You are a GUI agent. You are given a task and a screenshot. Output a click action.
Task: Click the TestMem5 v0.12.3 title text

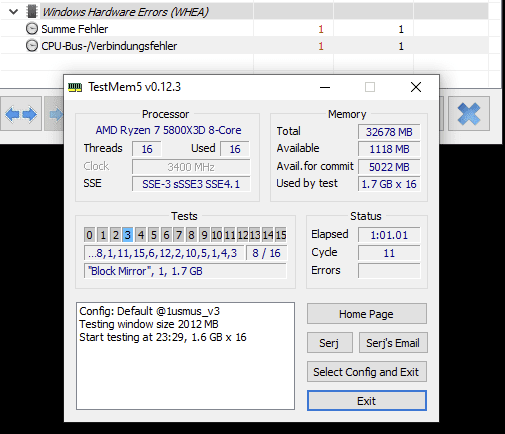134,87
